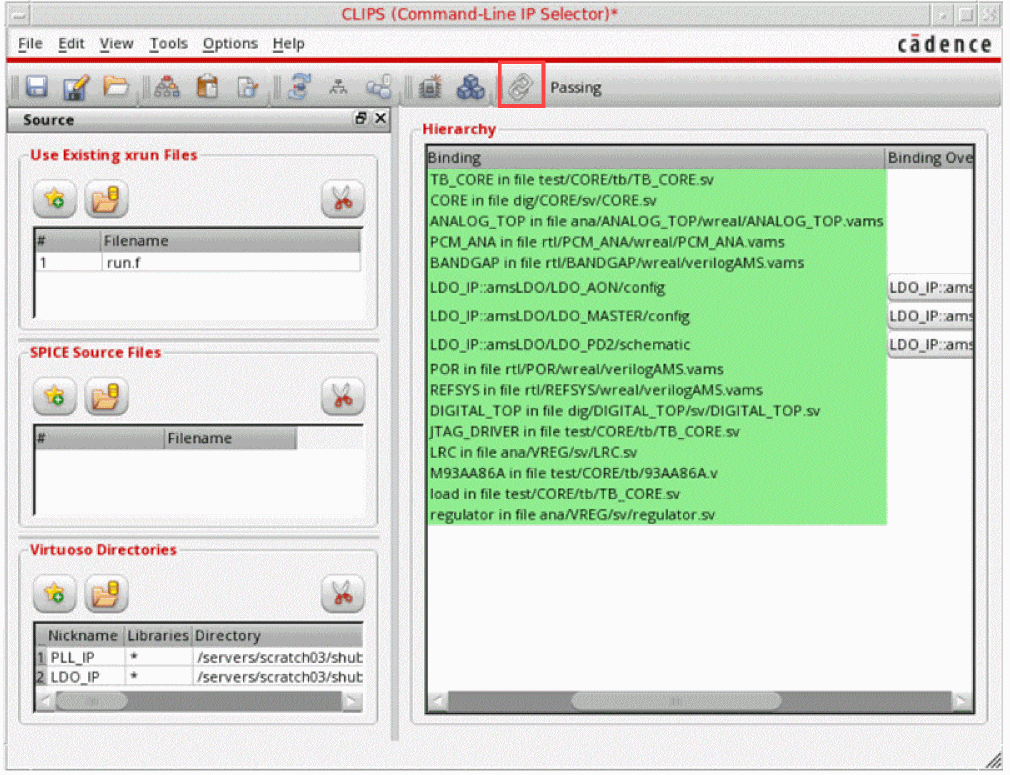
Task: Select the JTAG_DRIVER binding row
Action: pos(657,432)
